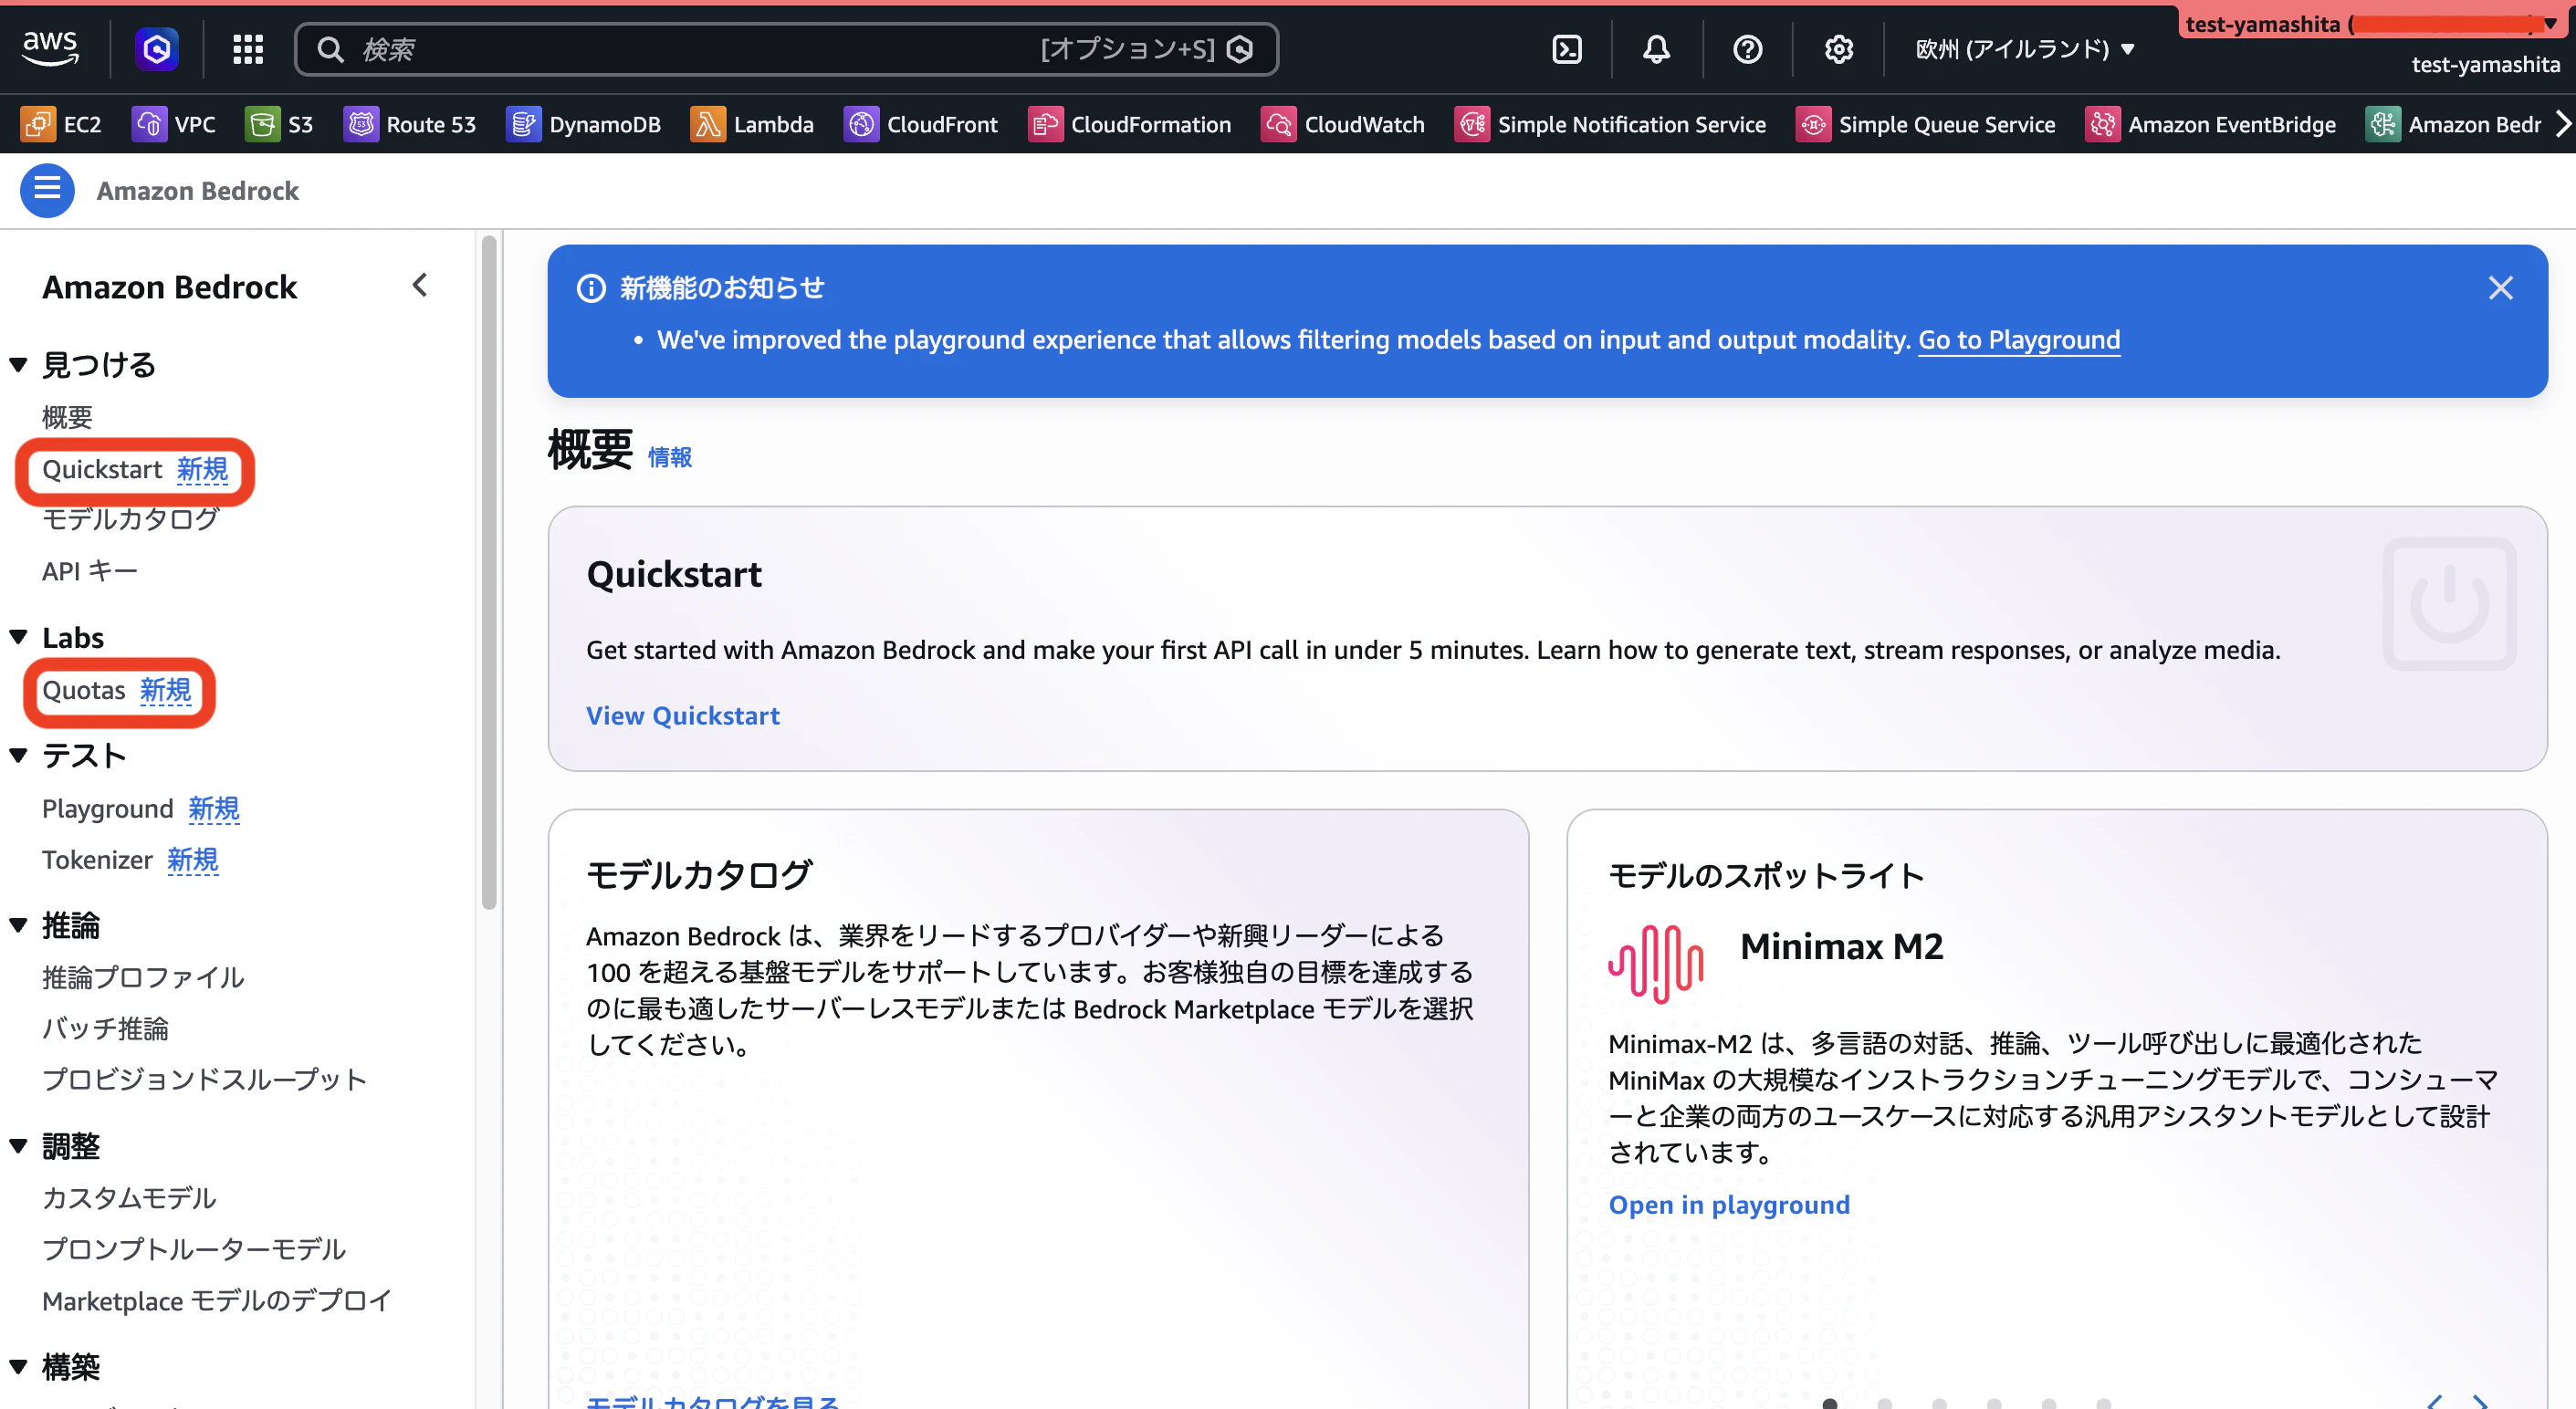Click the Amazon Bedrock breadcrumb title
Image resolution: width=2576 pixels, height=1409 pixels.
[x=197, y=190]
